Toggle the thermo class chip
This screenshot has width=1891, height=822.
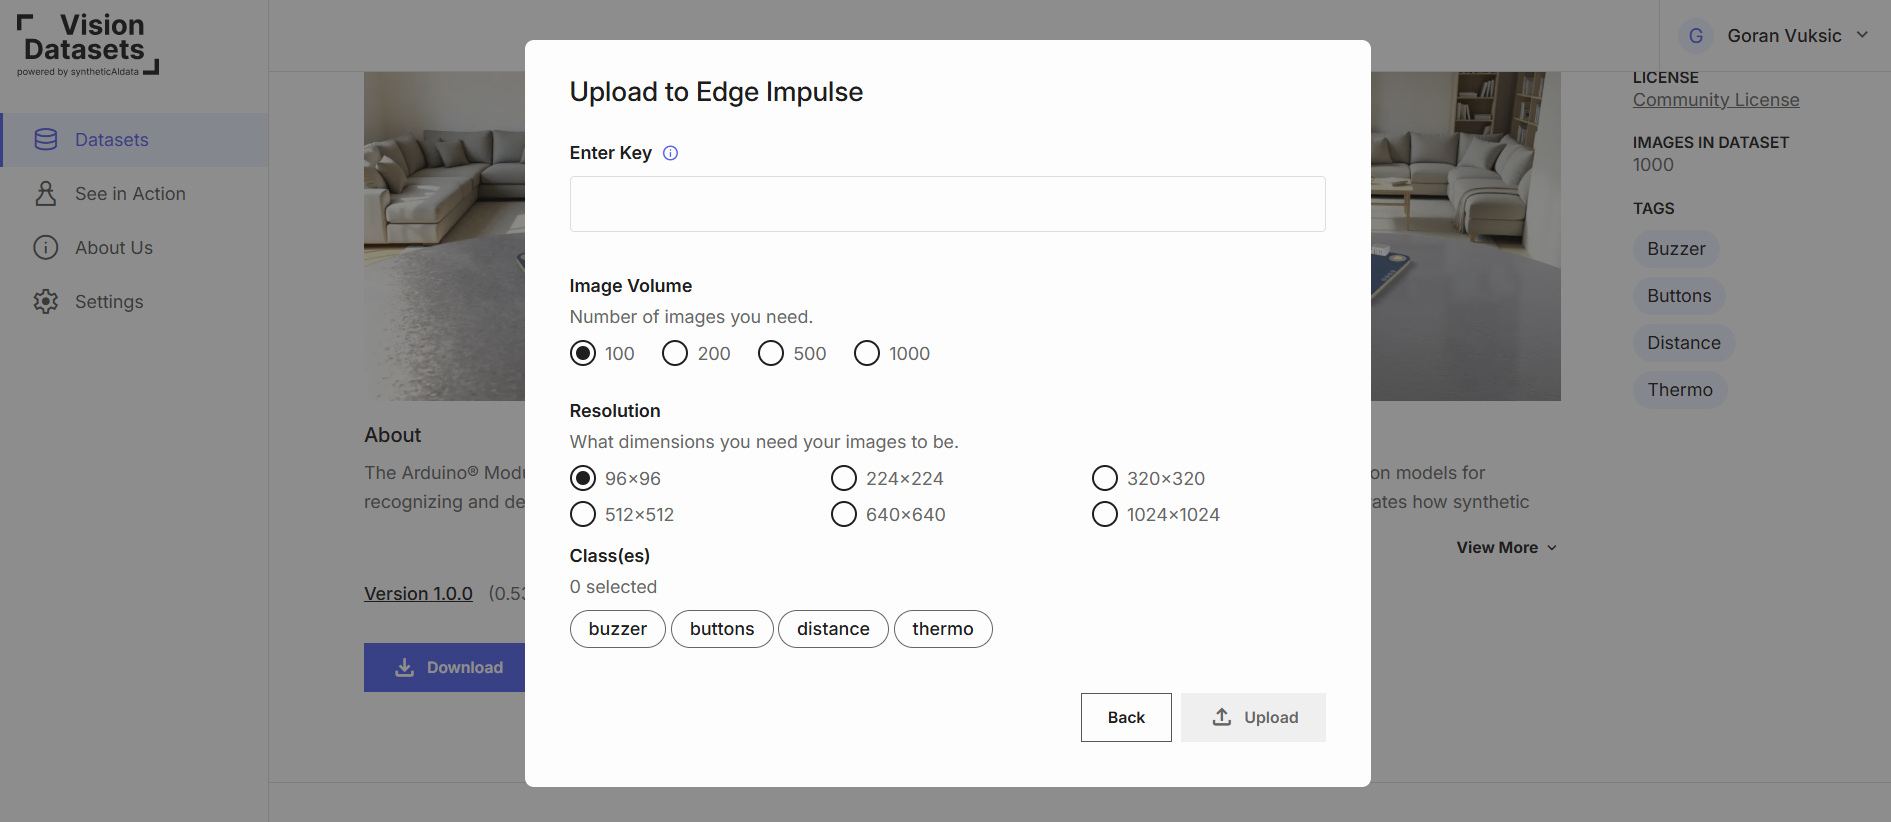point(943,629)
